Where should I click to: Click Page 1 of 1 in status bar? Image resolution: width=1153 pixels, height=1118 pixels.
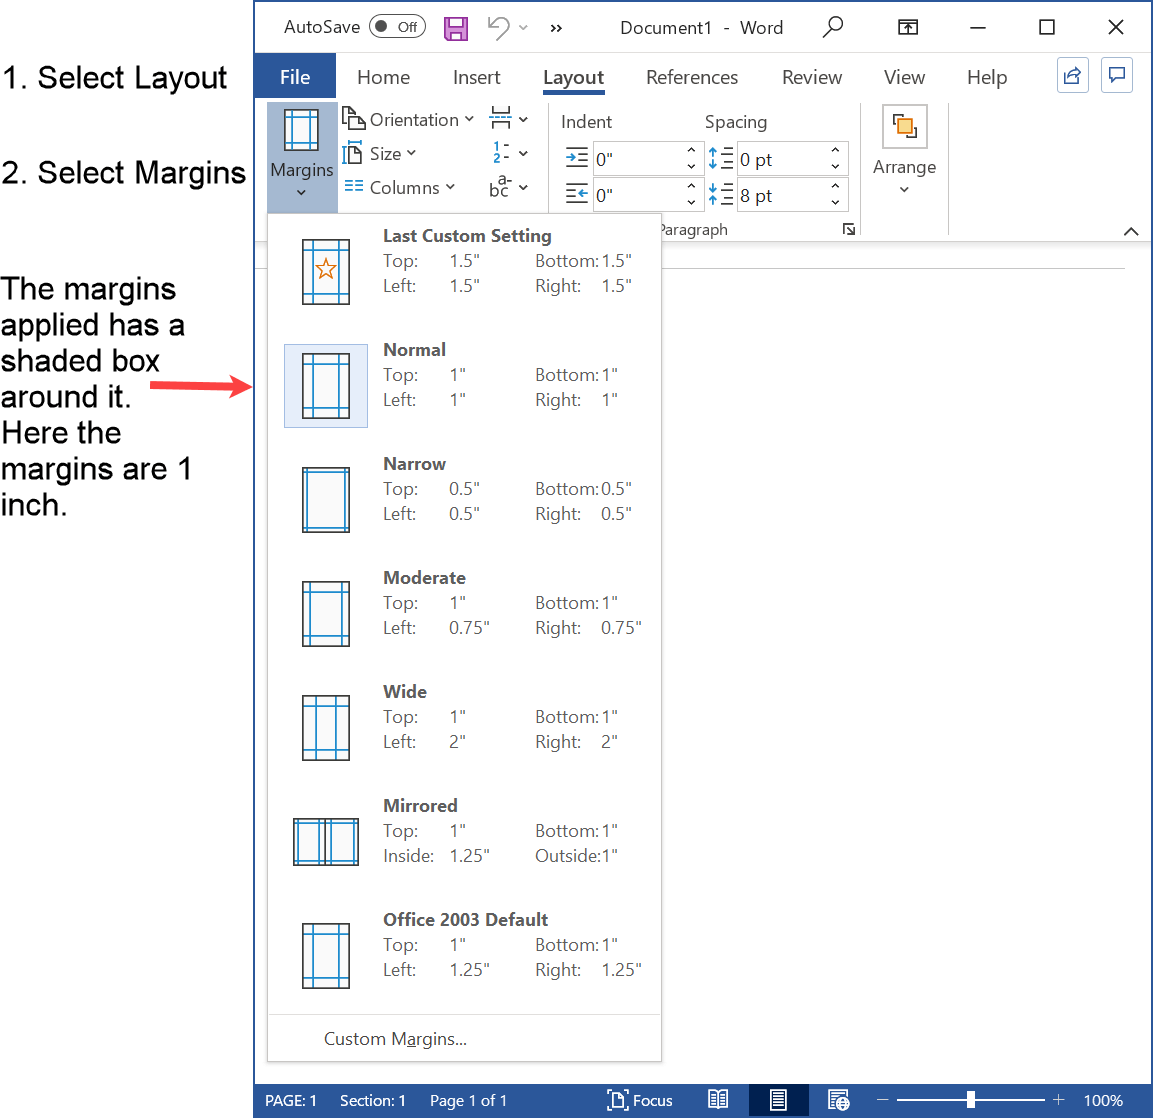pyautogui.click(x=468, y=1100)
